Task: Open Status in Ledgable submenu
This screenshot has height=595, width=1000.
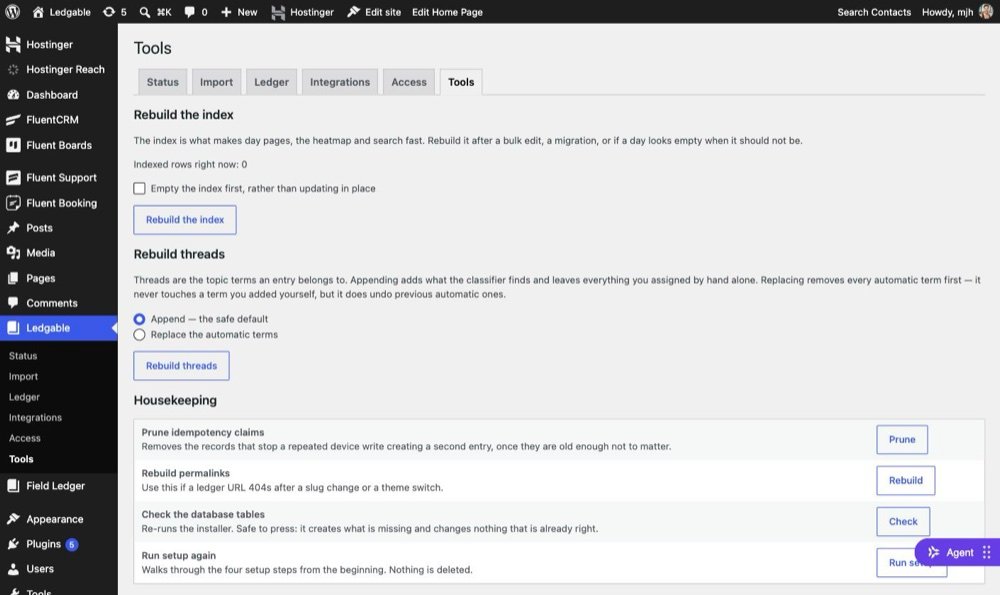Action: click(23, 356)
